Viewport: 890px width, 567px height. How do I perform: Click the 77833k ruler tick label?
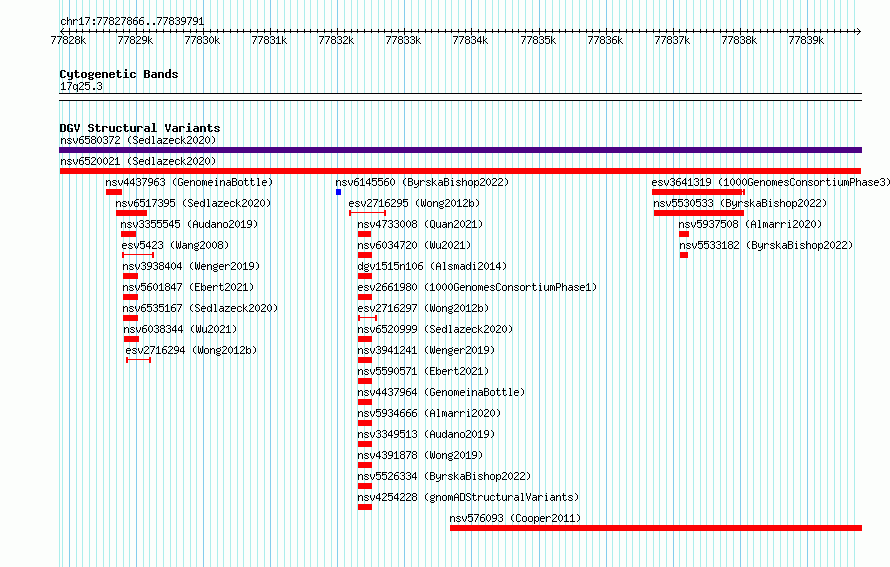(x=403, y=40)
